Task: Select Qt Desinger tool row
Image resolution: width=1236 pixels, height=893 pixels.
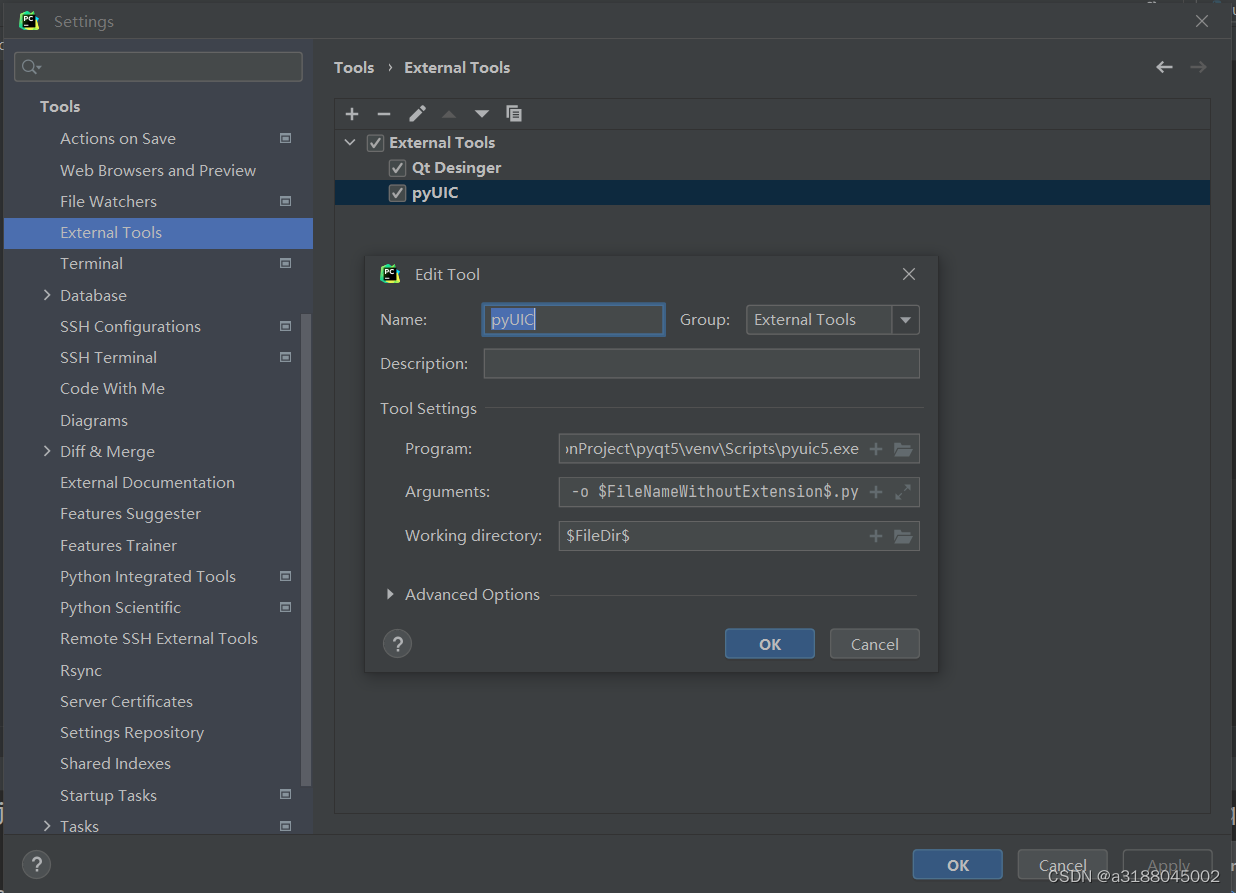Action: click(x=772, y=168)
